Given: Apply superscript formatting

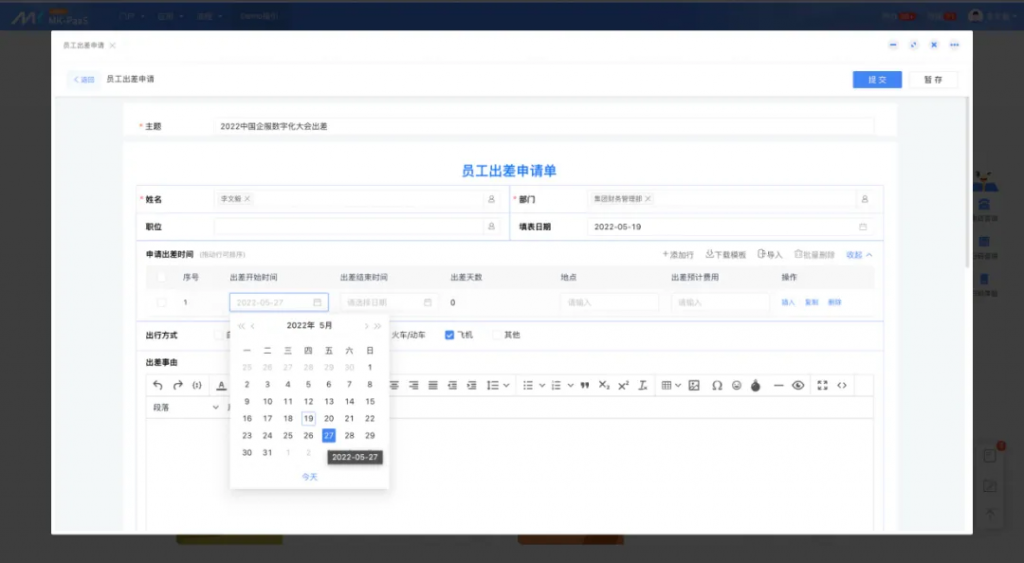Looking at the screenshot, I should coord(623,385).
